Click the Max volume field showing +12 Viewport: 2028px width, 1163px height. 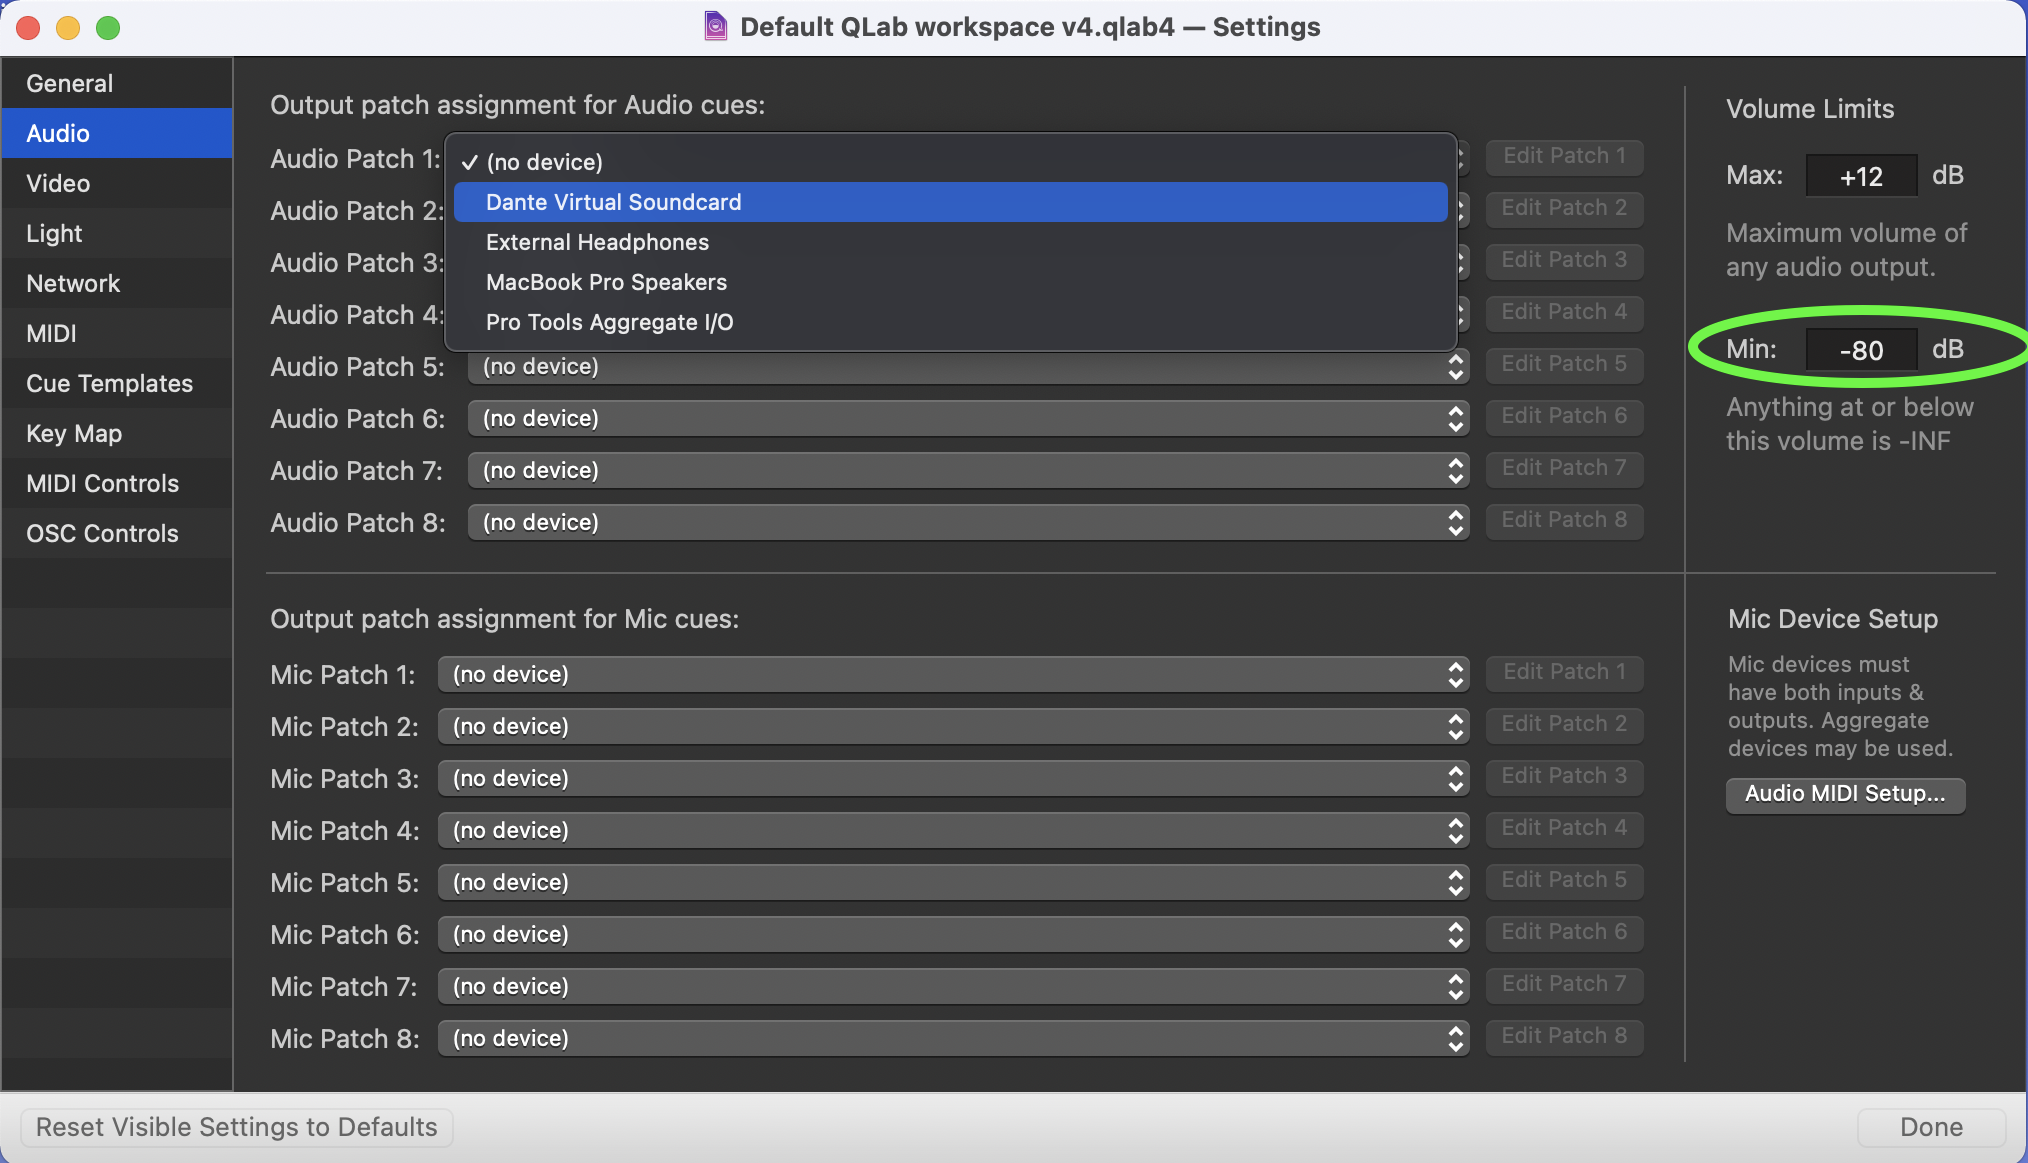(x=1861, y=175)
